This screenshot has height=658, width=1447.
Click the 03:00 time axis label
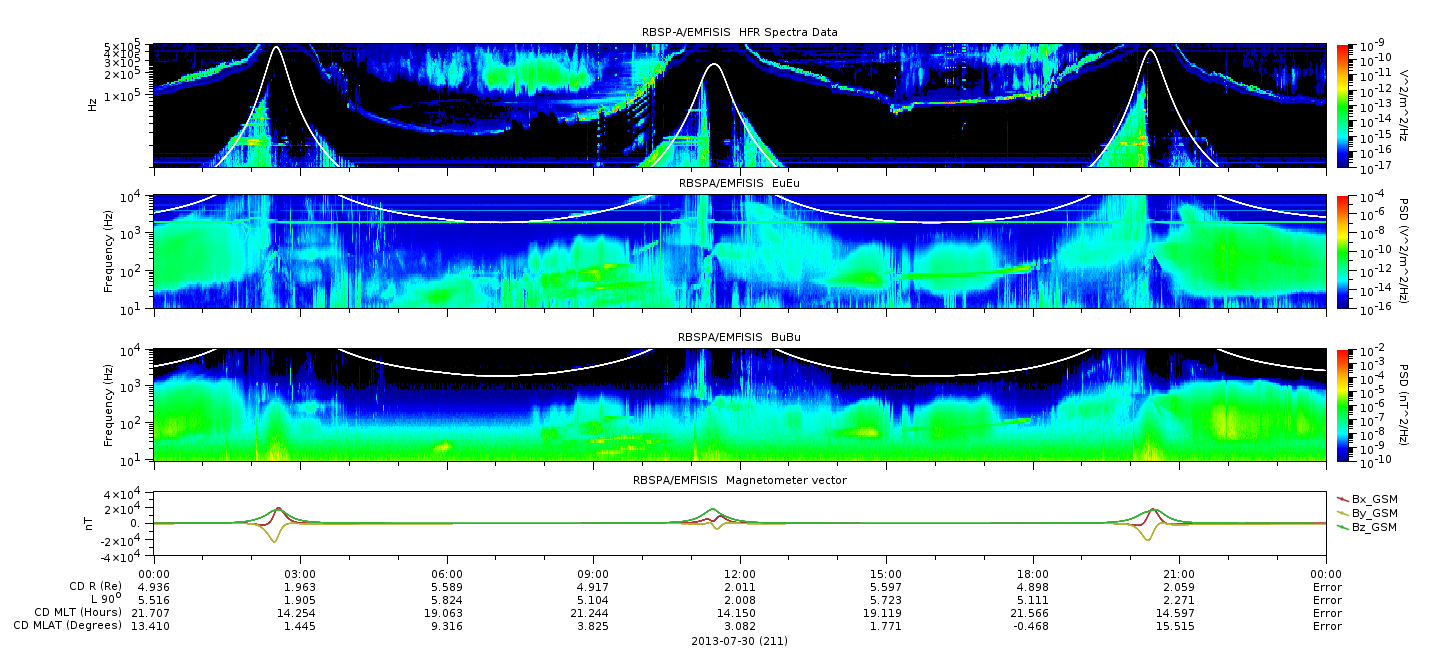point(300,574)
